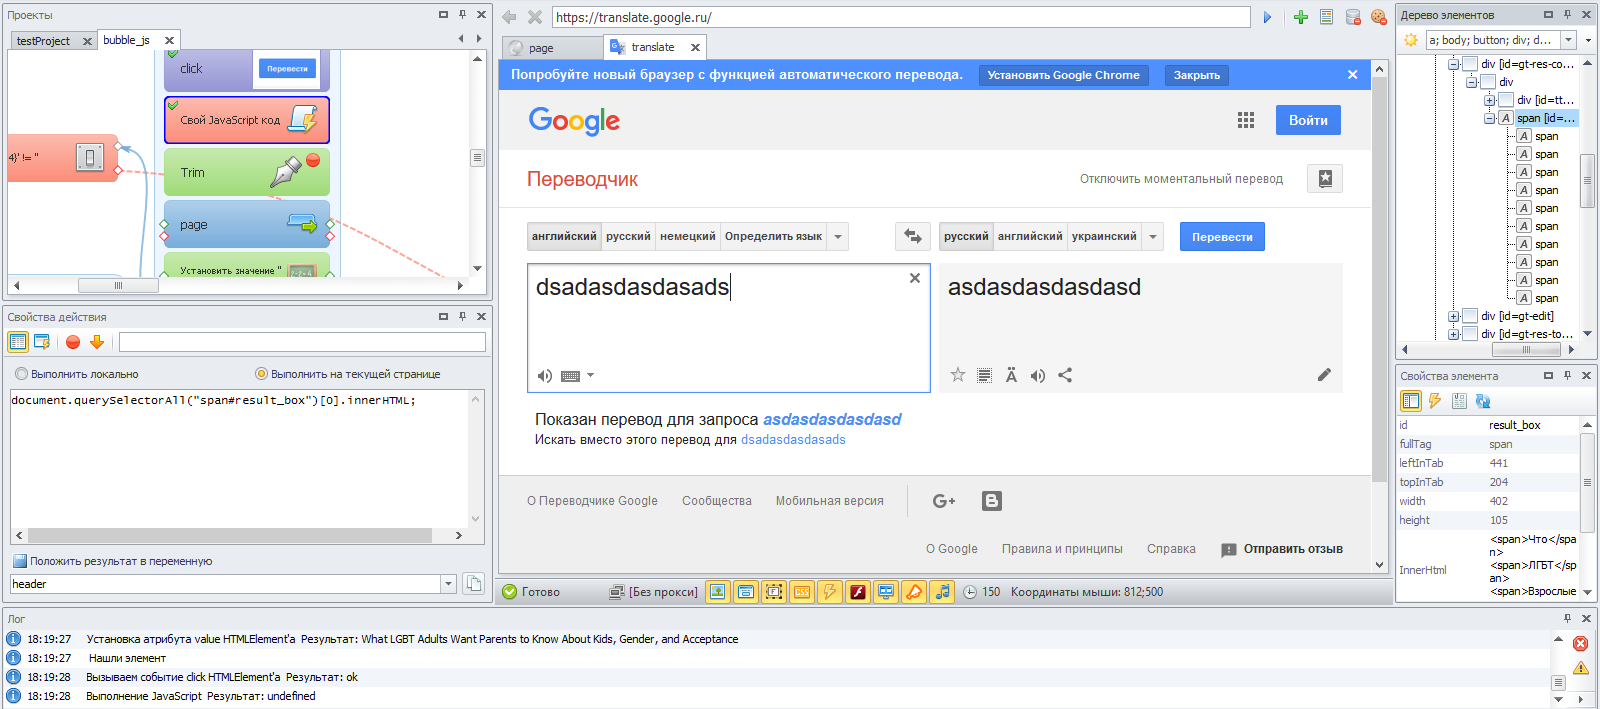Collapse the div [id=gt-res-co…] tree node
1600x709 pixels.
[x=1454, y=64]
